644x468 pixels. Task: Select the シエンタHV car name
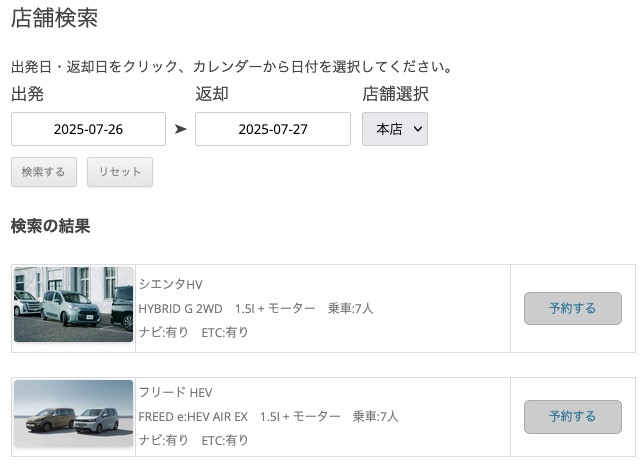(170, 284)
